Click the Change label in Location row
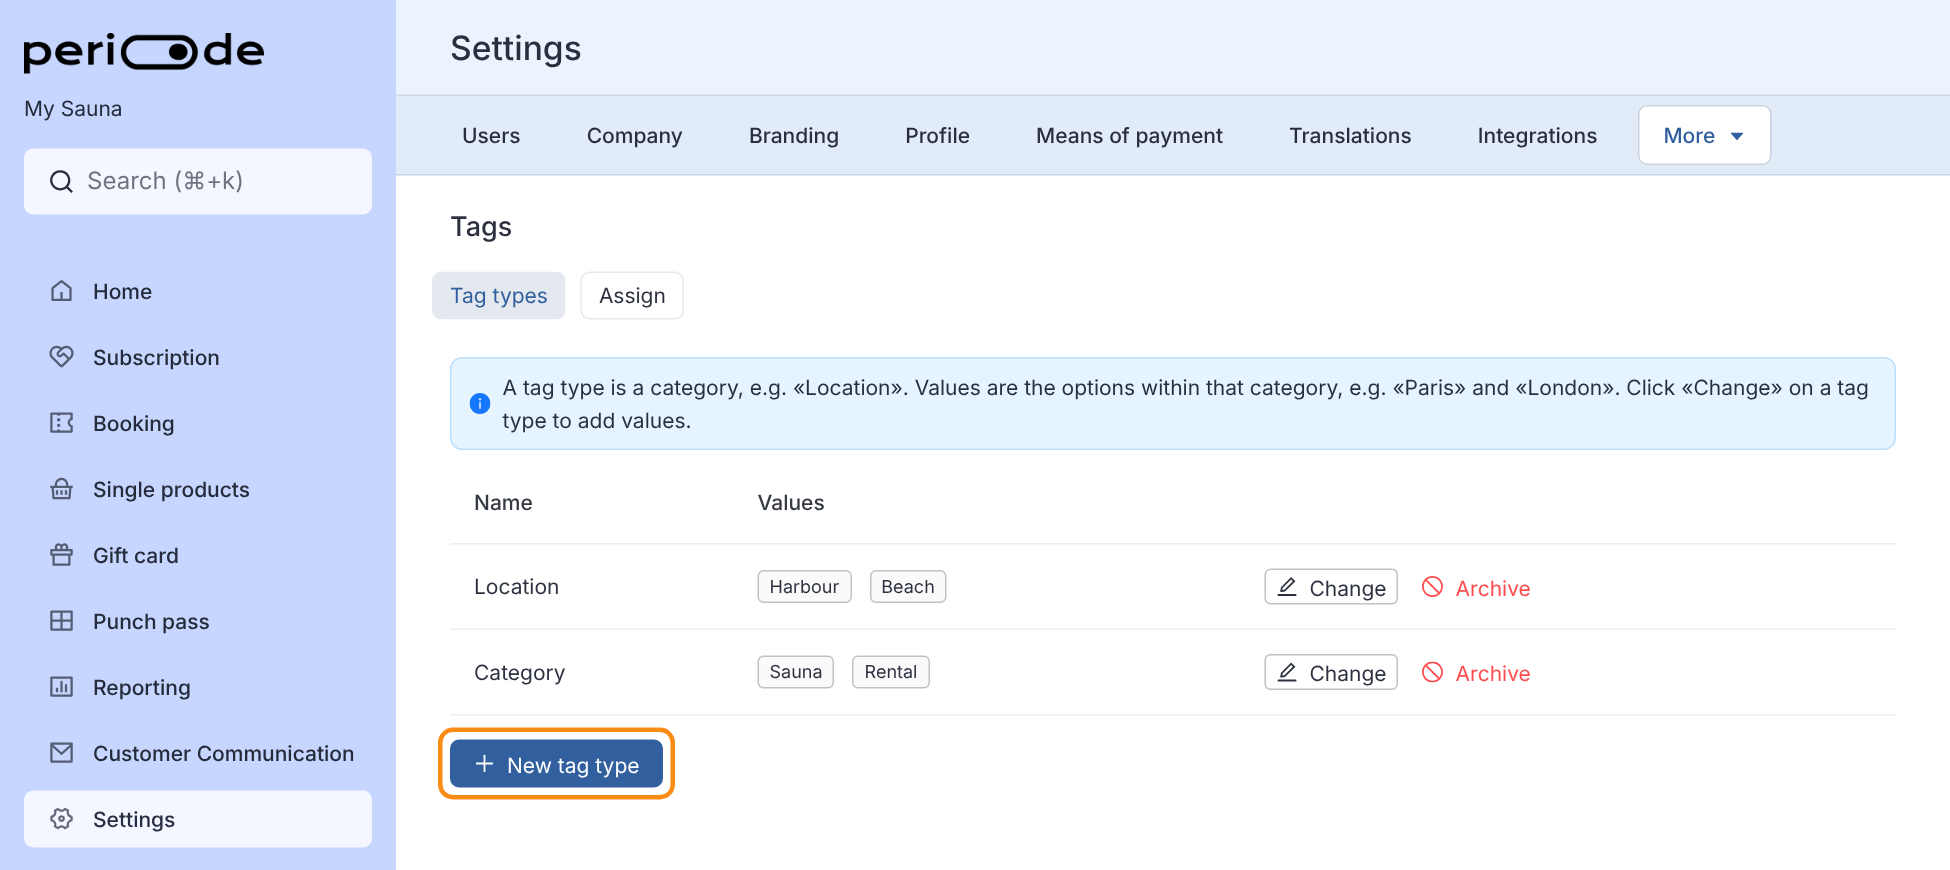Viewport: 1950px width, 870px height. click(1347, 588)
